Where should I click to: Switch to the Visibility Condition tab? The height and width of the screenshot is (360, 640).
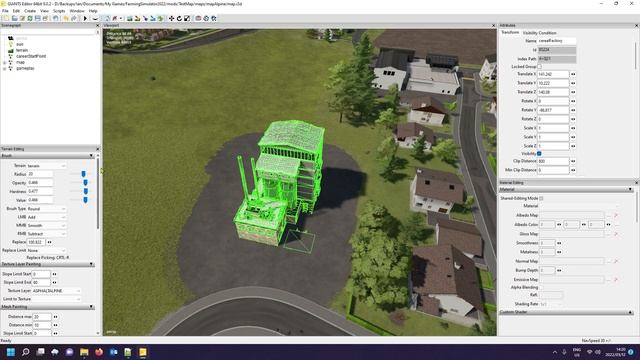pyautogui.click(x=540, y=33)
